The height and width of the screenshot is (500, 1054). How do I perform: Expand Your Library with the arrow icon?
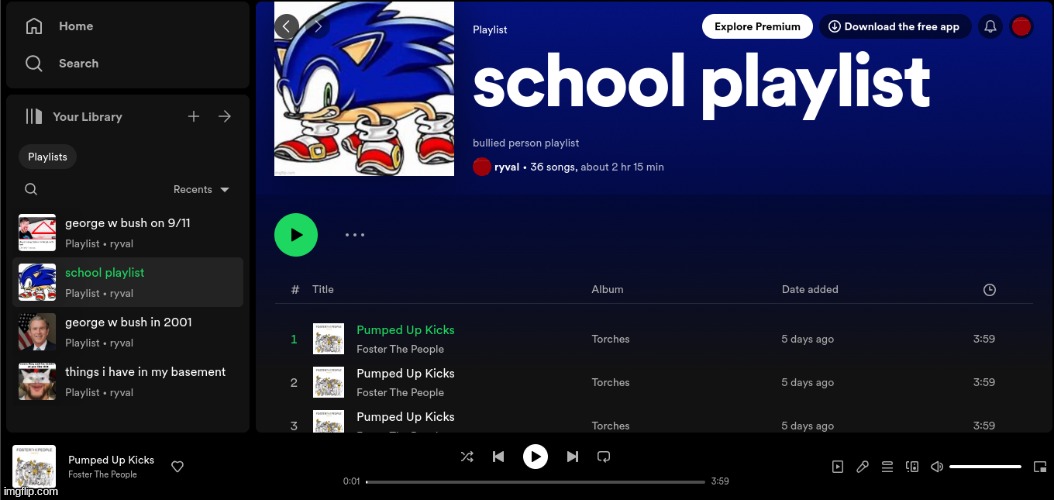pyautogui.click(x=225, y=117)
